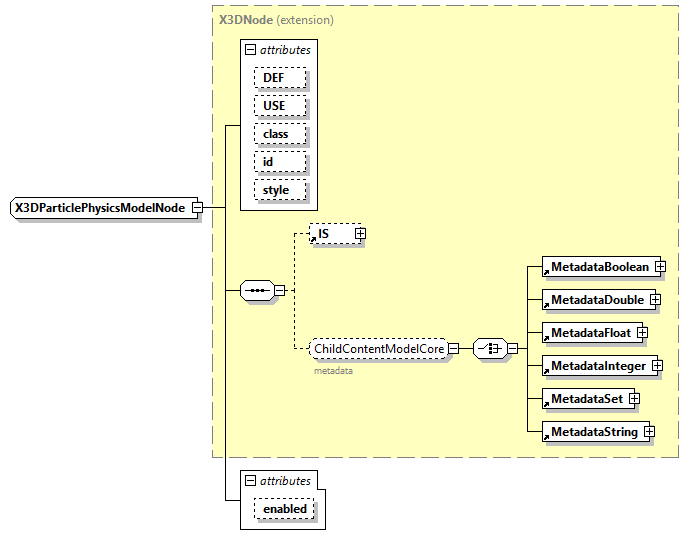The width and height of the screenshot is (689, 549).
Task: Click the reference arrow on MetadataDouble
Action: click(546, 305)
